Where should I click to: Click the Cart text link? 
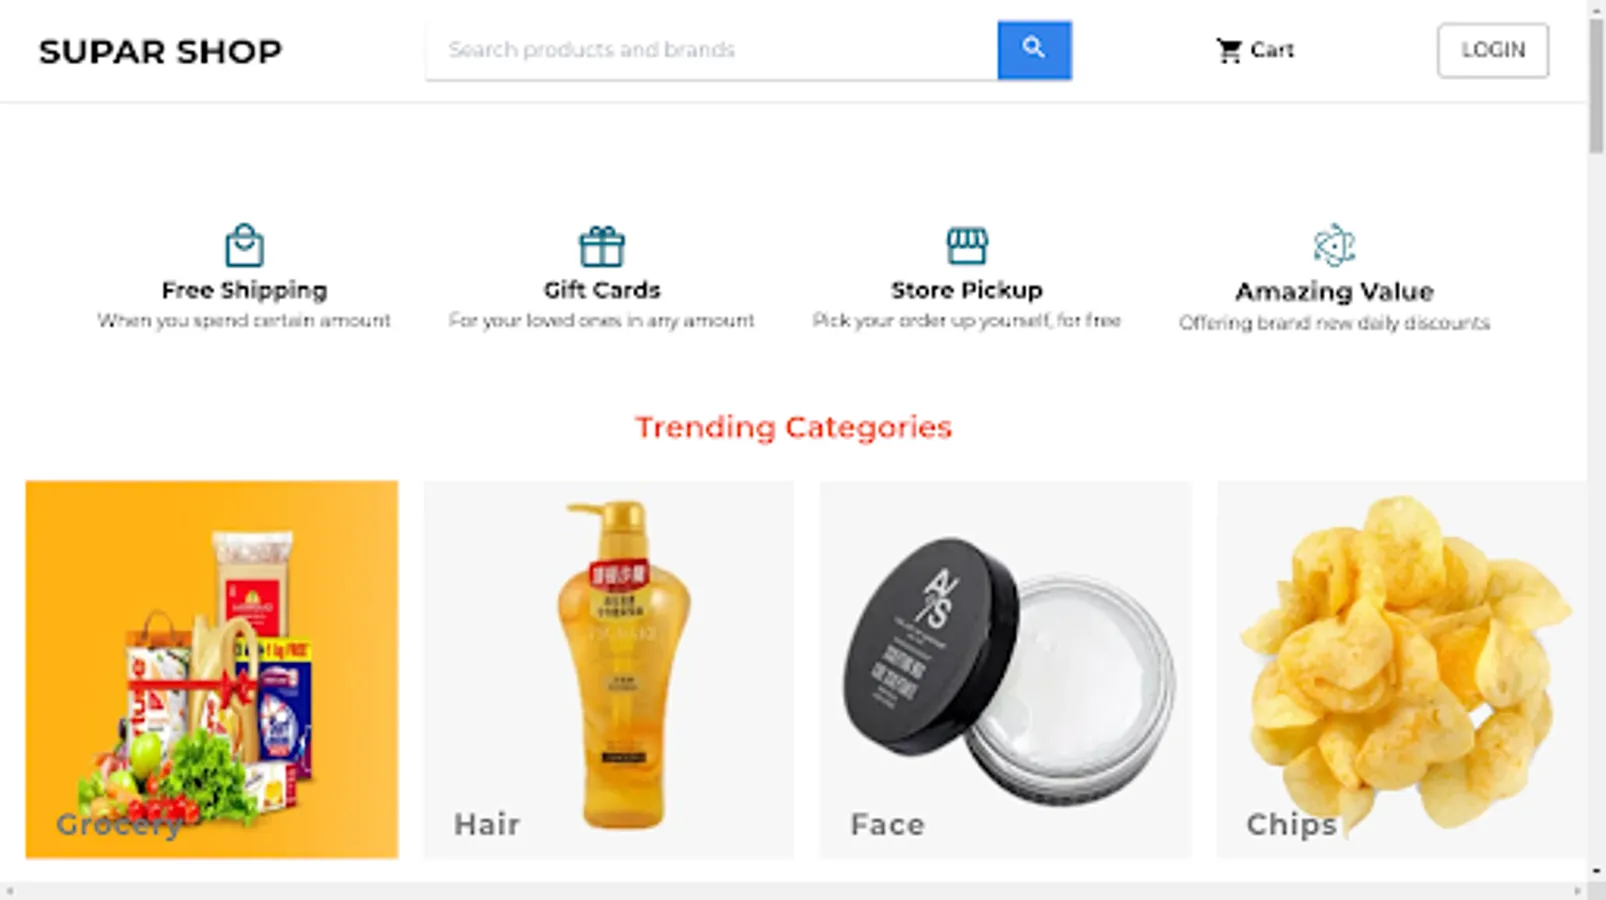[1272, 50]
